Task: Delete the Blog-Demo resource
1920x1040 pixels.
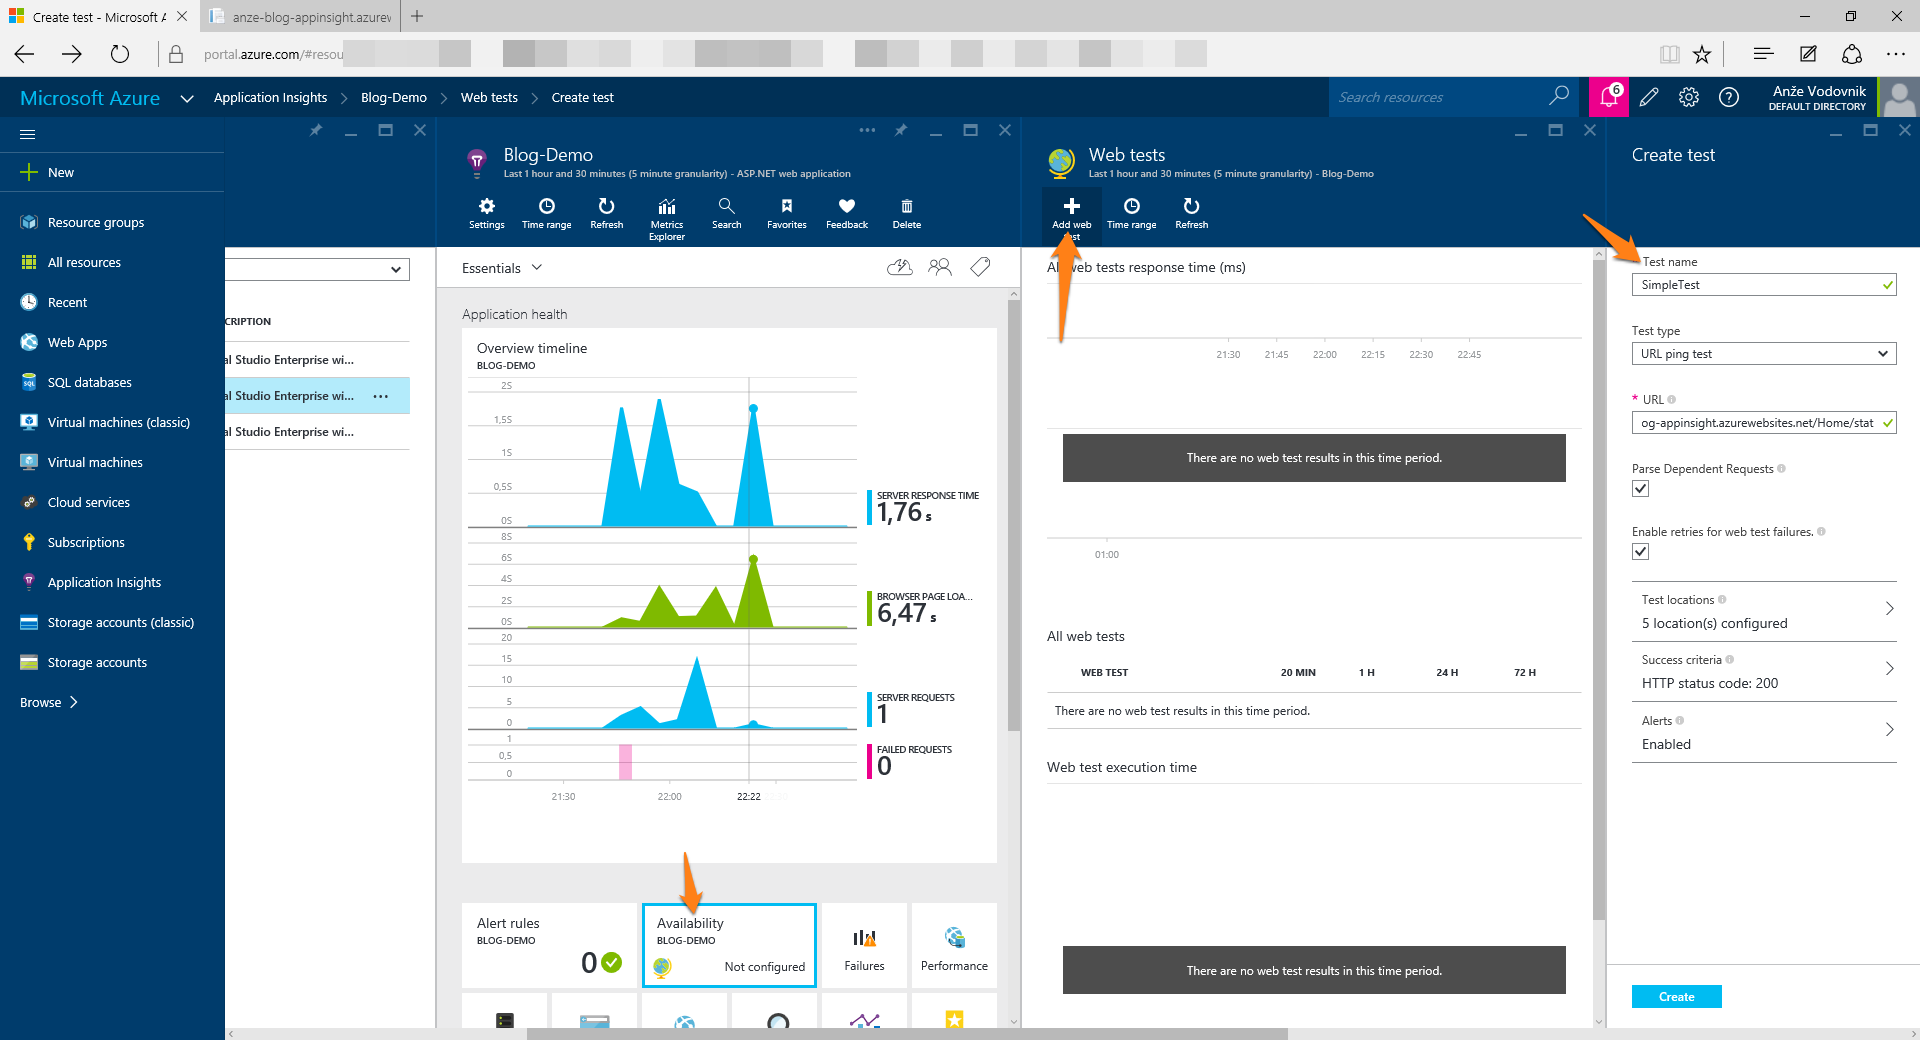Action: 906,213
